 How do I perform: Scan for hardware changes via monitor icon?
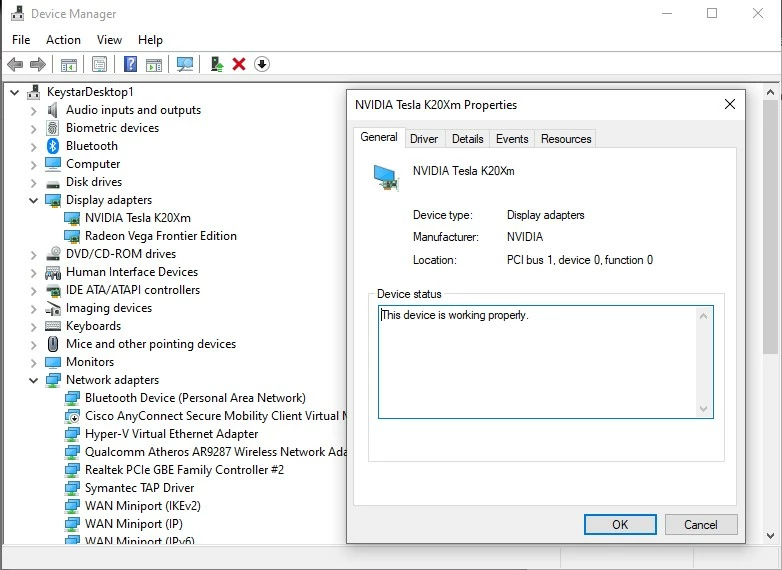[x=185, y=64]
